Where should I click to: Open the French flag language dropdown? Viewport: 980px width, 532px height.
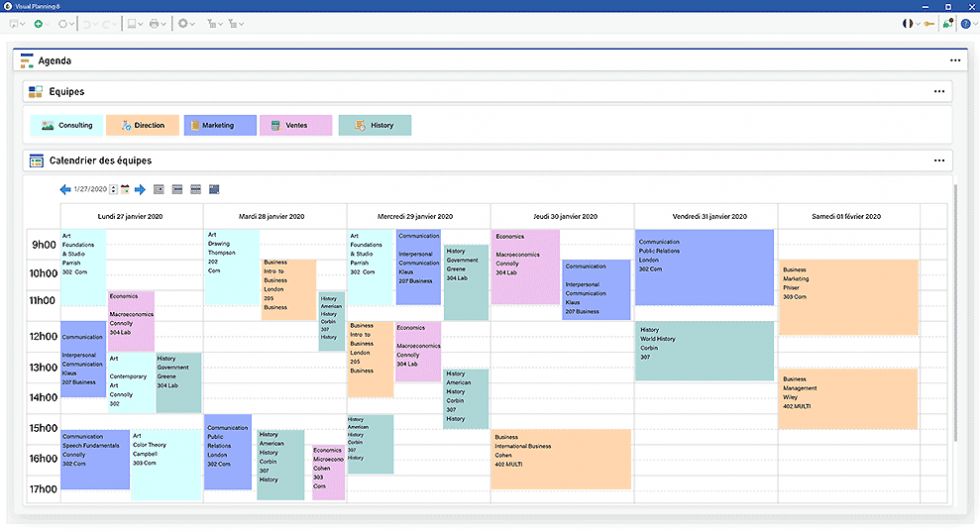coord(910,23)
